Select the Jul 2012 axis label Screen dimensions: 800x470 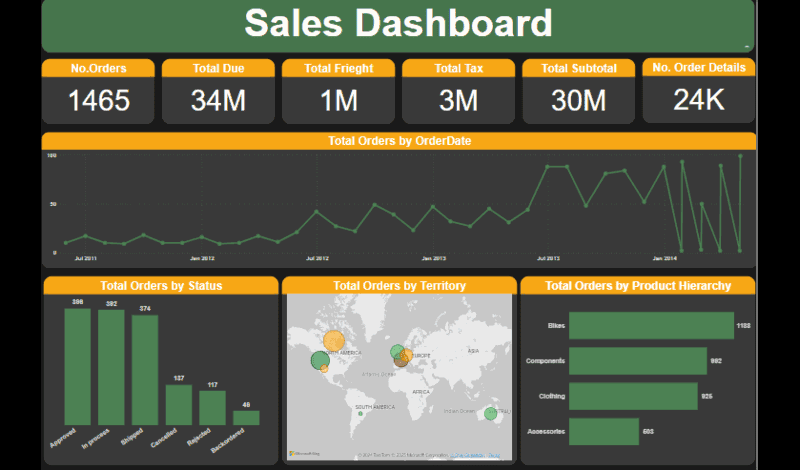point(317,259)
